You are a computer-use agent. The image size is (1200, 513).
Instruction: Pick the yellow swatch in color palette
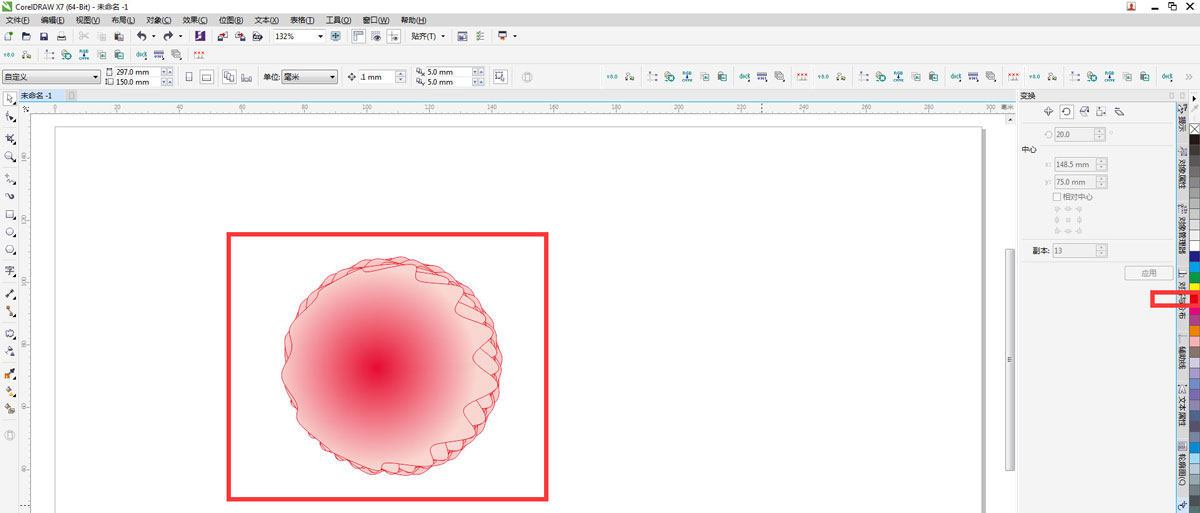point(1194,288)
